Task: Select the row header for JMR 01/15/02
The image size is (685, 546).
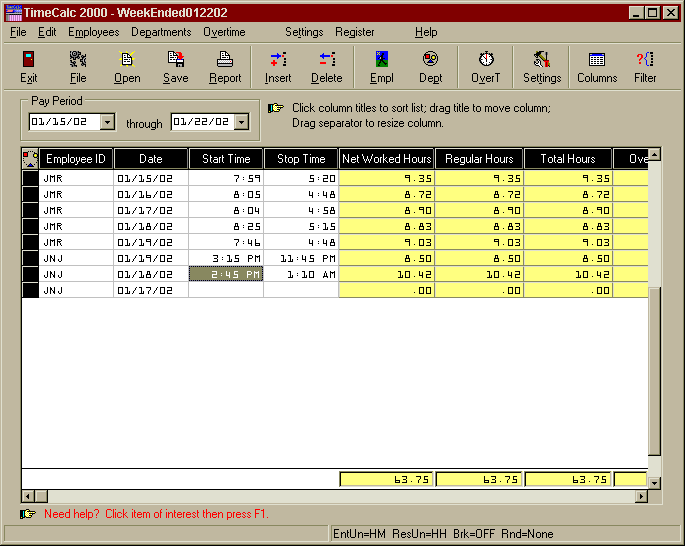Action: 30,178
